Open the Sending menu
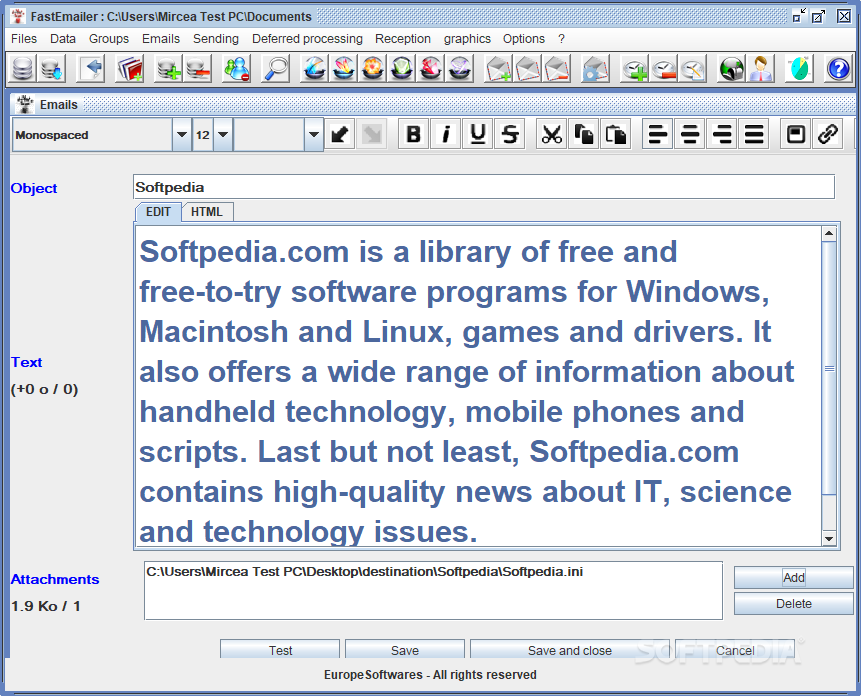 216,39
